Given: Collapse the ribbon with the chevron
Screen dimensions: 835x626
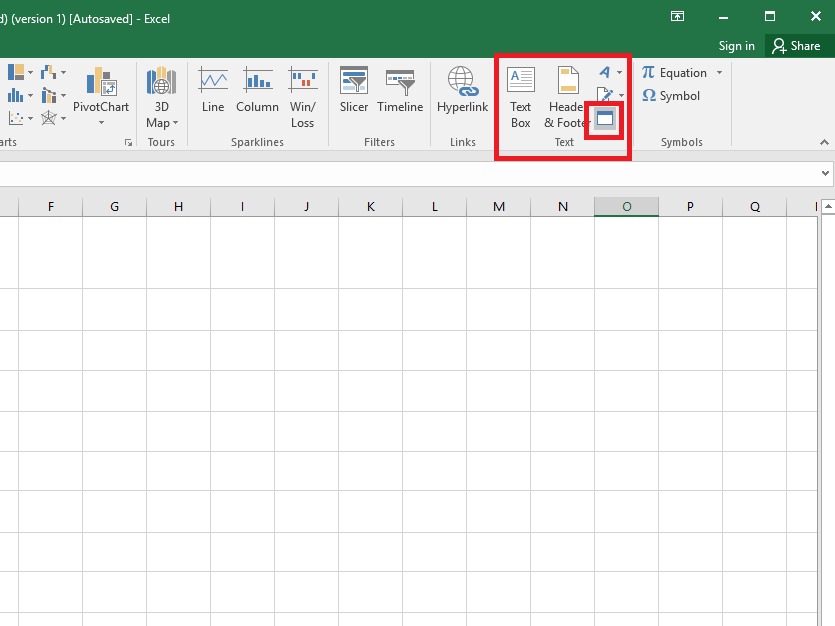Looking at the screenshot, I should click(x=824, y=142).
